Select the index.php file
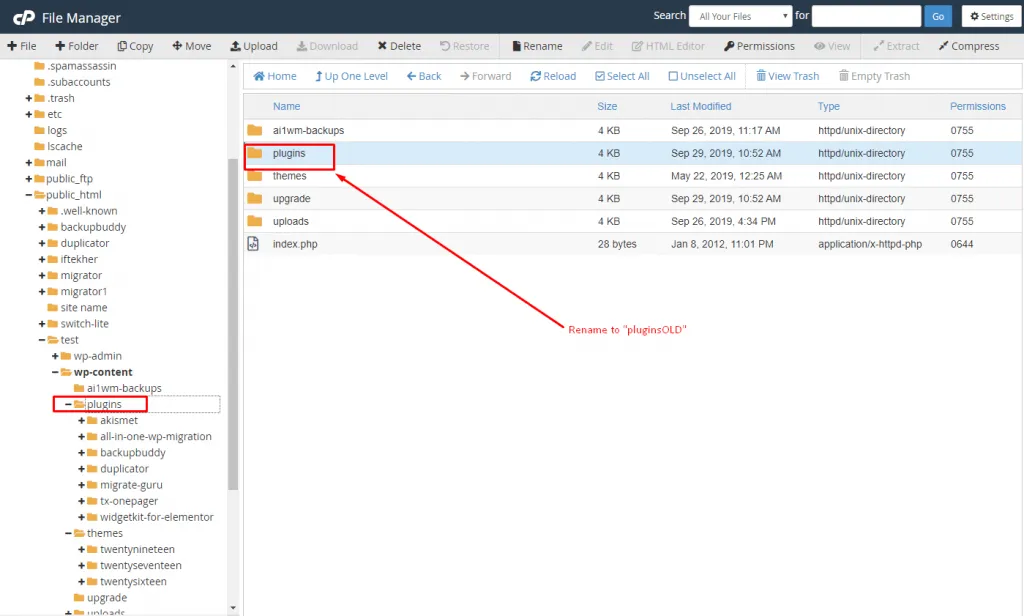The image size is (1024, 616). [x=633, y=244]
